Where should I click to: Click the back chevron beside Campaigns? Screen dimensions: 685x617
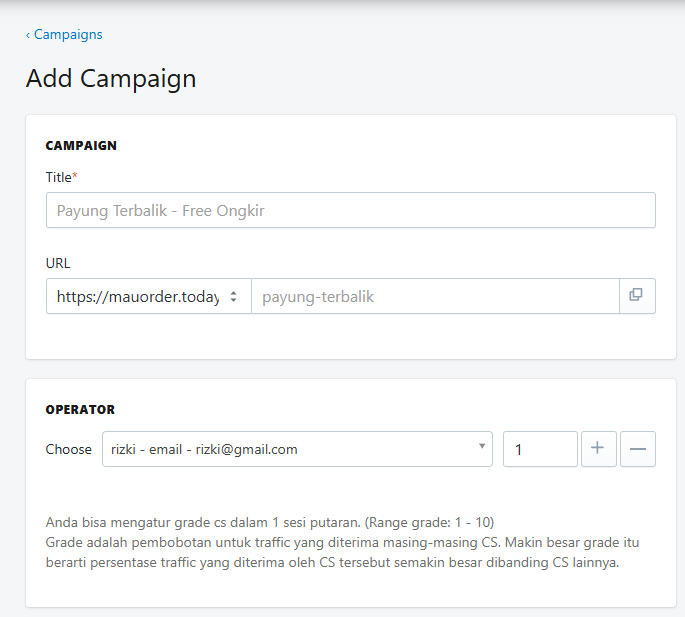pyautogui.click(x=28, y=35)
